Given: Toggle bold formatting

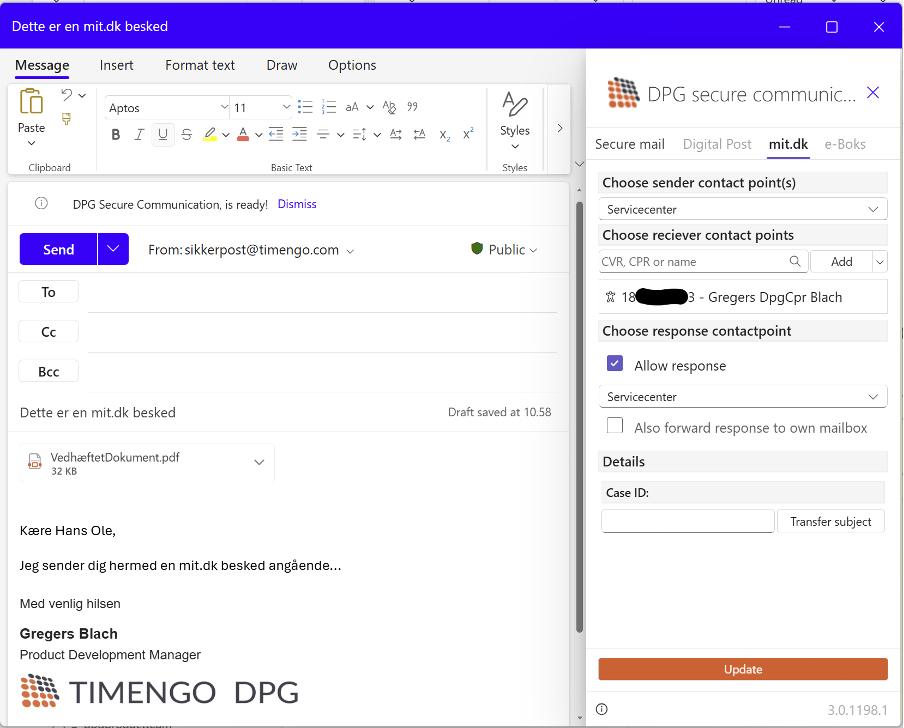Looking at the screenshot, I should coord(116,135).
